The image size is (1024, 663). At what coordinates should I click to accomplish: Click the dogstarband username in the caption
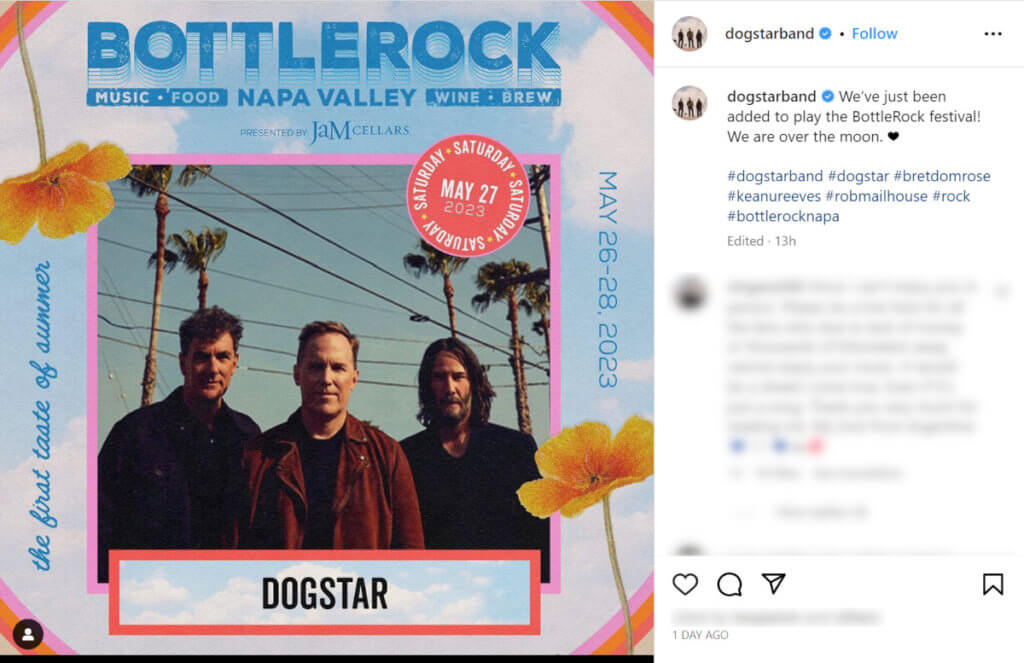coord(771,96)
